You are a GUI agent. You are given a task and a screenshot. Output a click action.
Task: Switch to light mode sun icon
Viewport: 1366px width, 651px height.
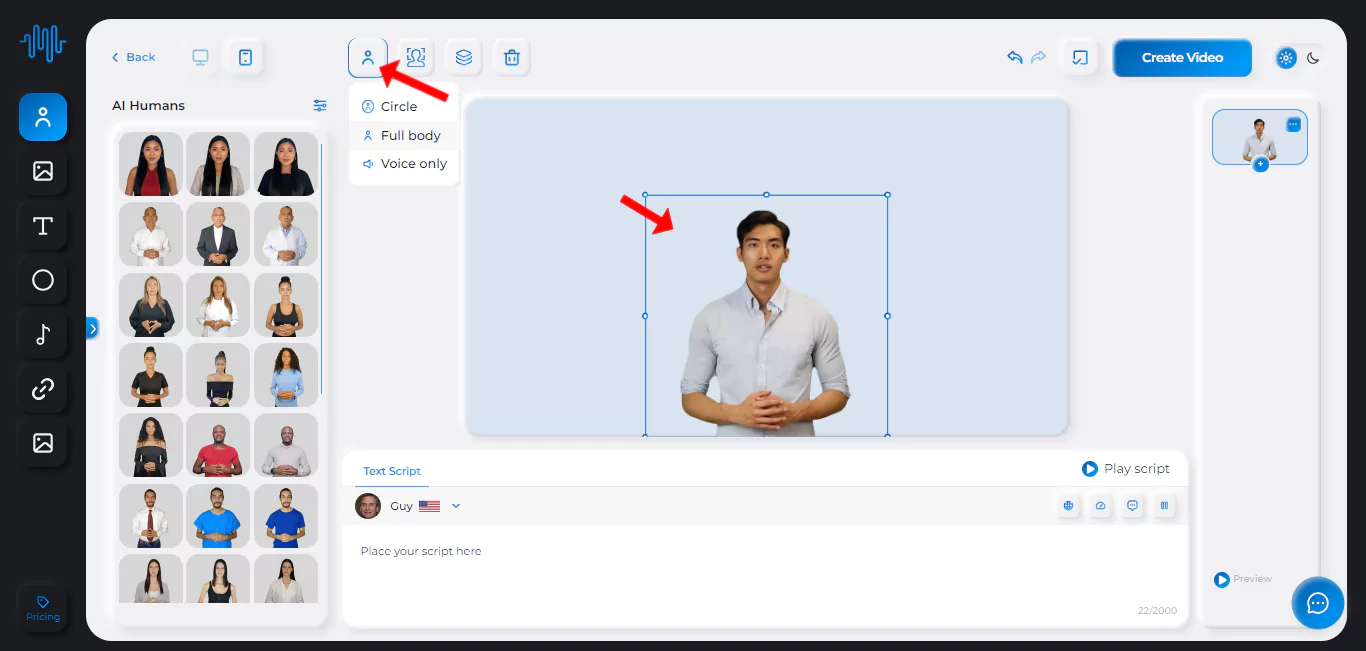1286,58
